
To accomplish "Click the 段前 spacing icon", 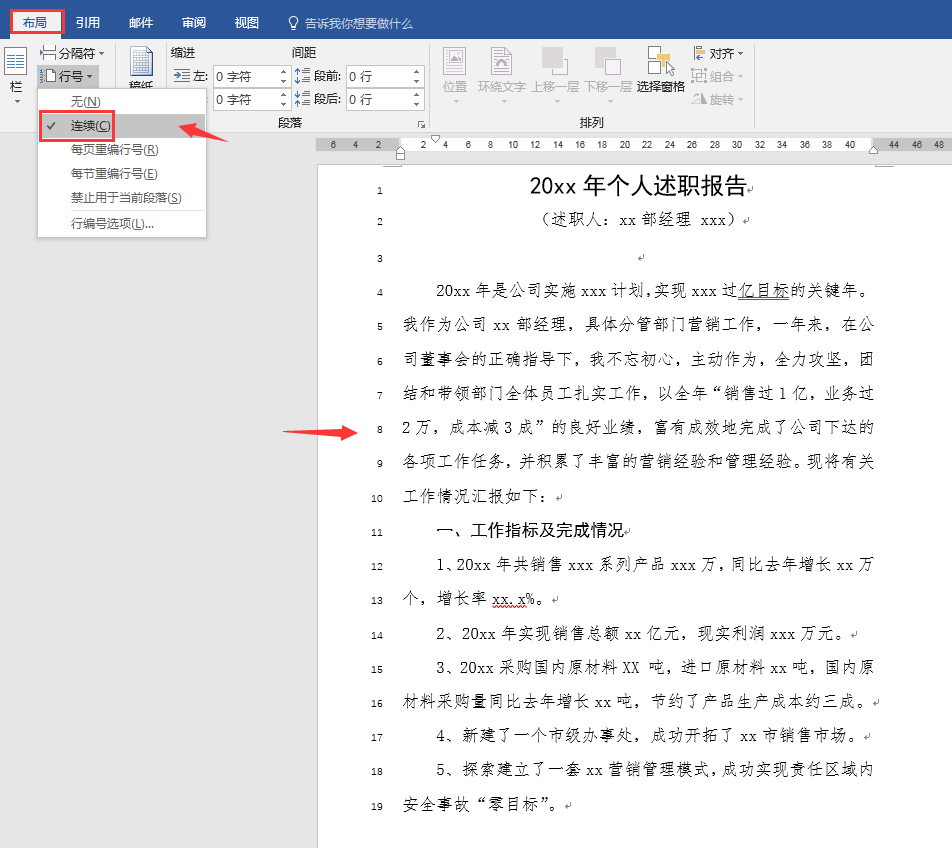I will [302, 76].
